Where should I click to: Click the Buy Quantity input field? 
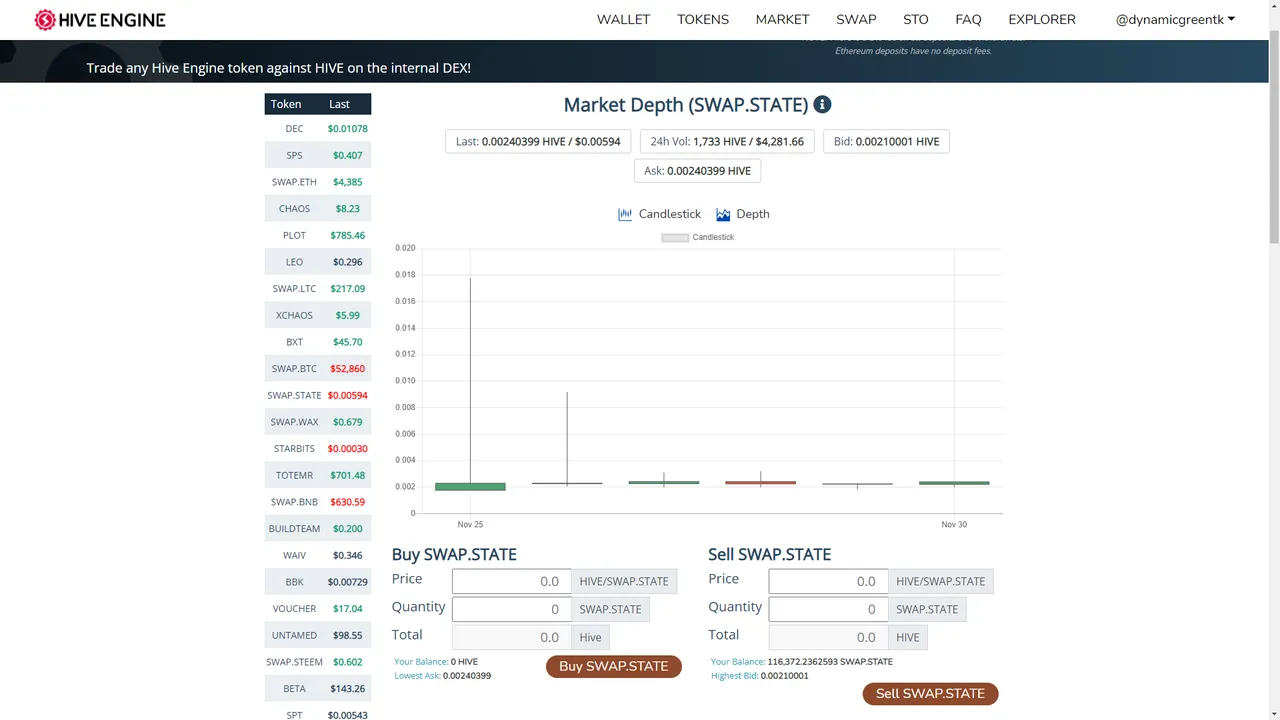point(511,609)
